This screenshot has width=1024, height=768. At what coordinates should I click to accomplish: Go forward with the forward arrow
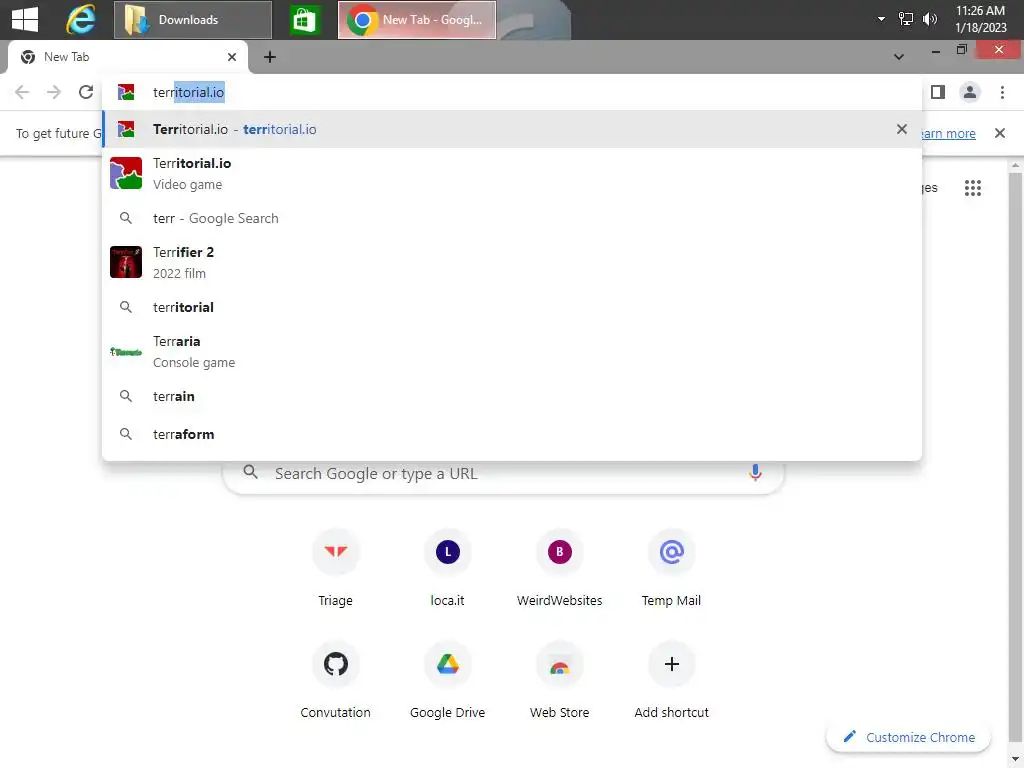point(54,92)
